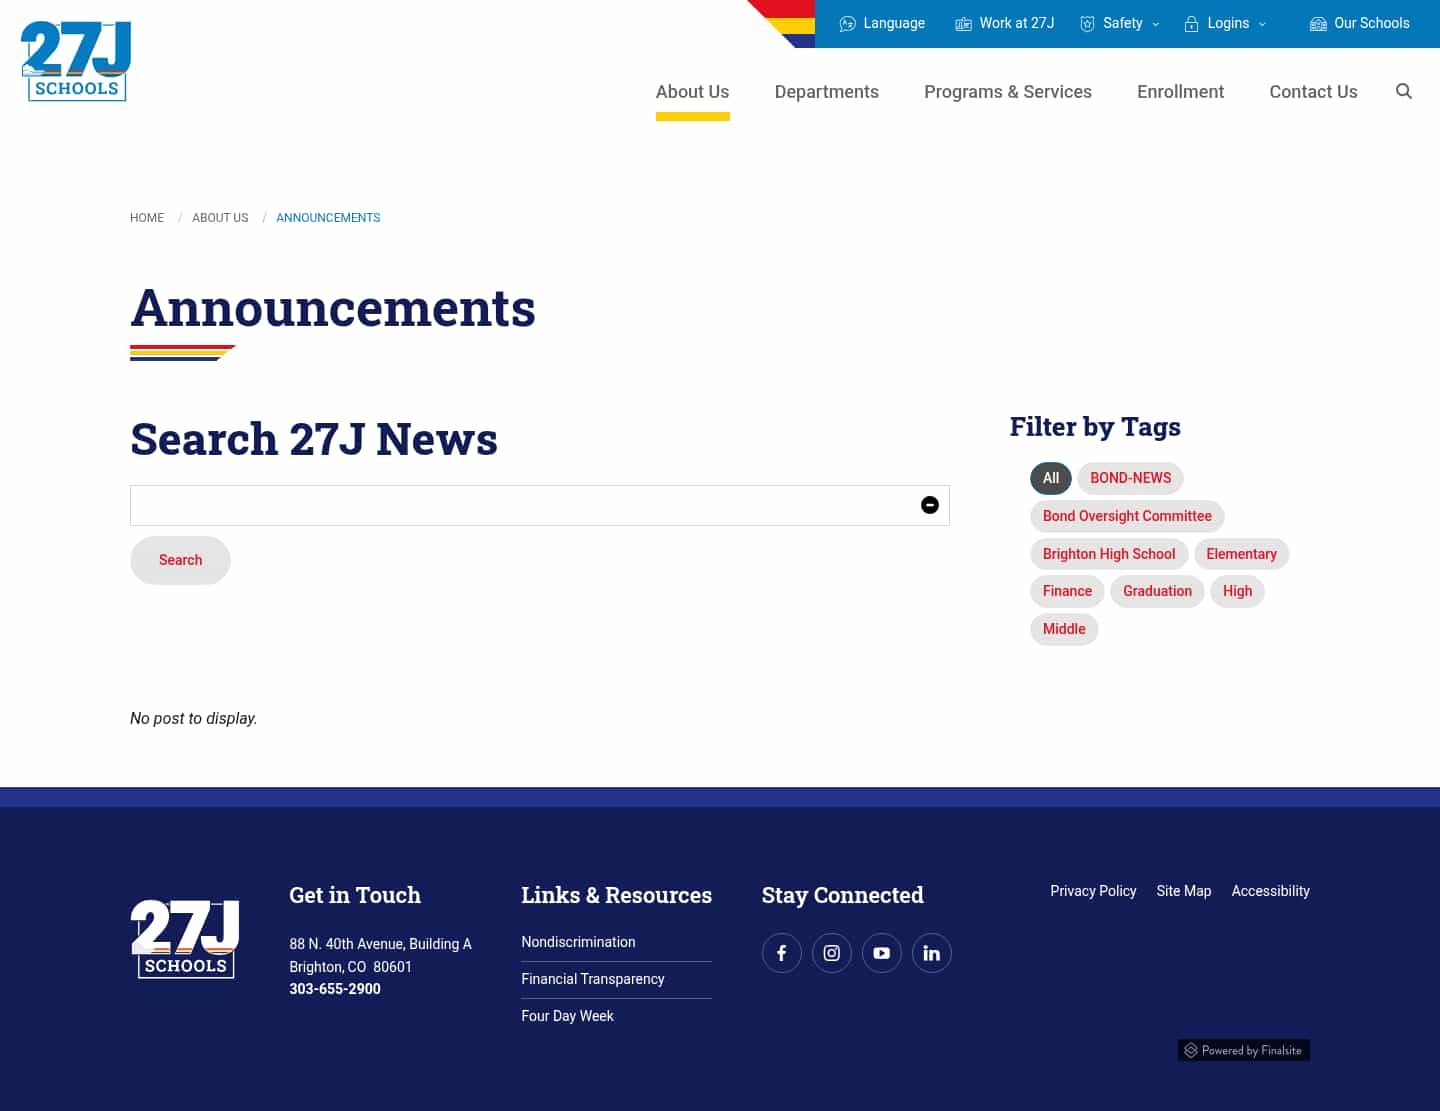Filter by Brighton High School tag
Image resolution: width=1440 pixels, height=1111 pixels.
click(x=1109, y=554)
